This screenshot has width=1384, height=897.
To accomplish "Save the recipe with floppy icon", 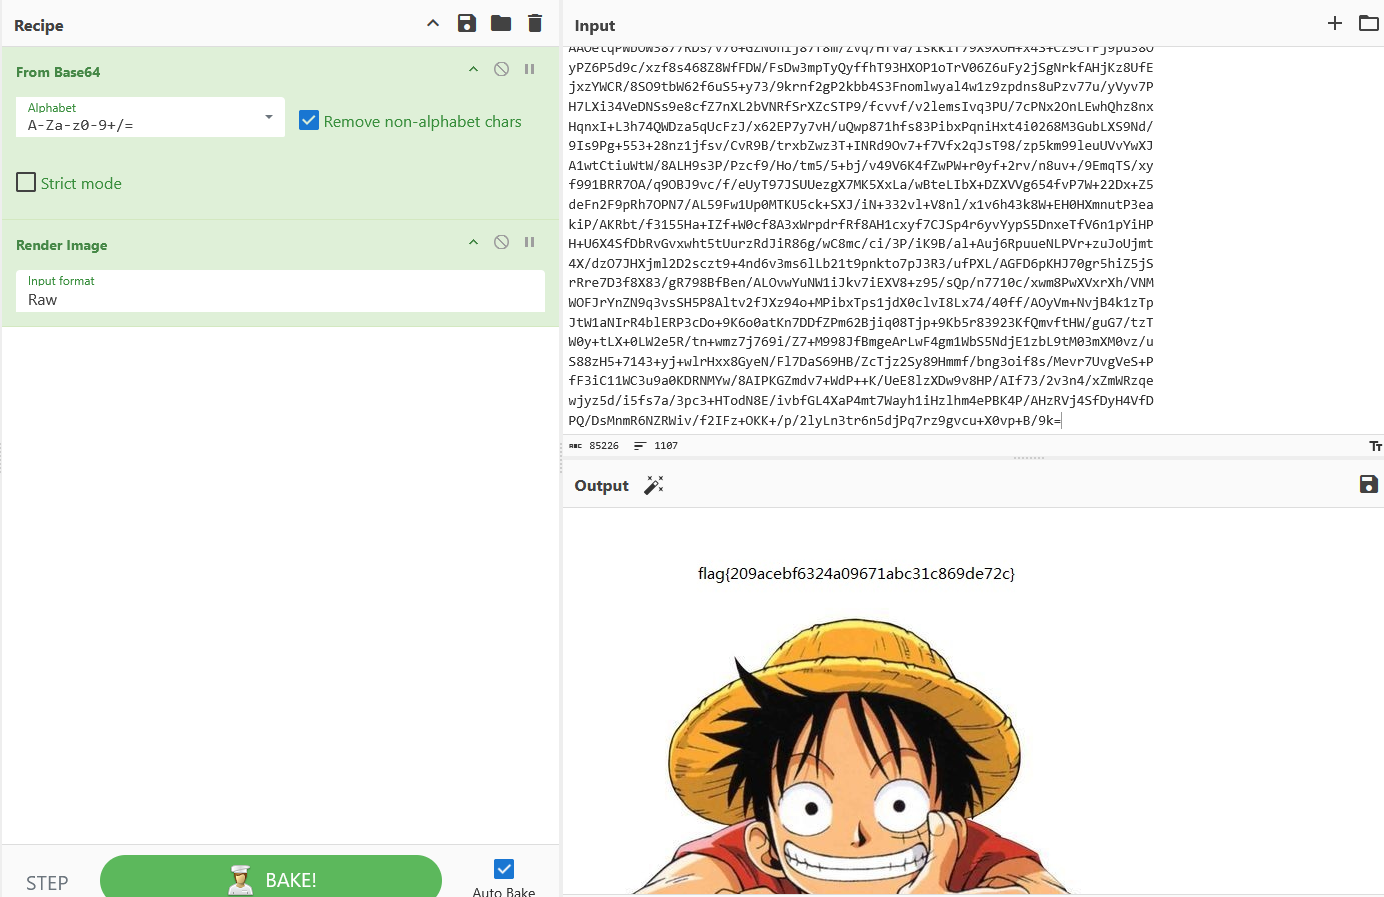I will click(467, 23).
